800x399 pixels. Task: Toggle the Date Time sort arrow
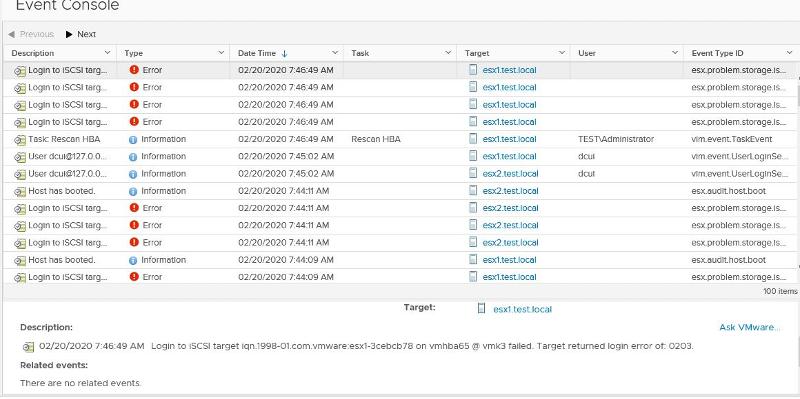285,53
